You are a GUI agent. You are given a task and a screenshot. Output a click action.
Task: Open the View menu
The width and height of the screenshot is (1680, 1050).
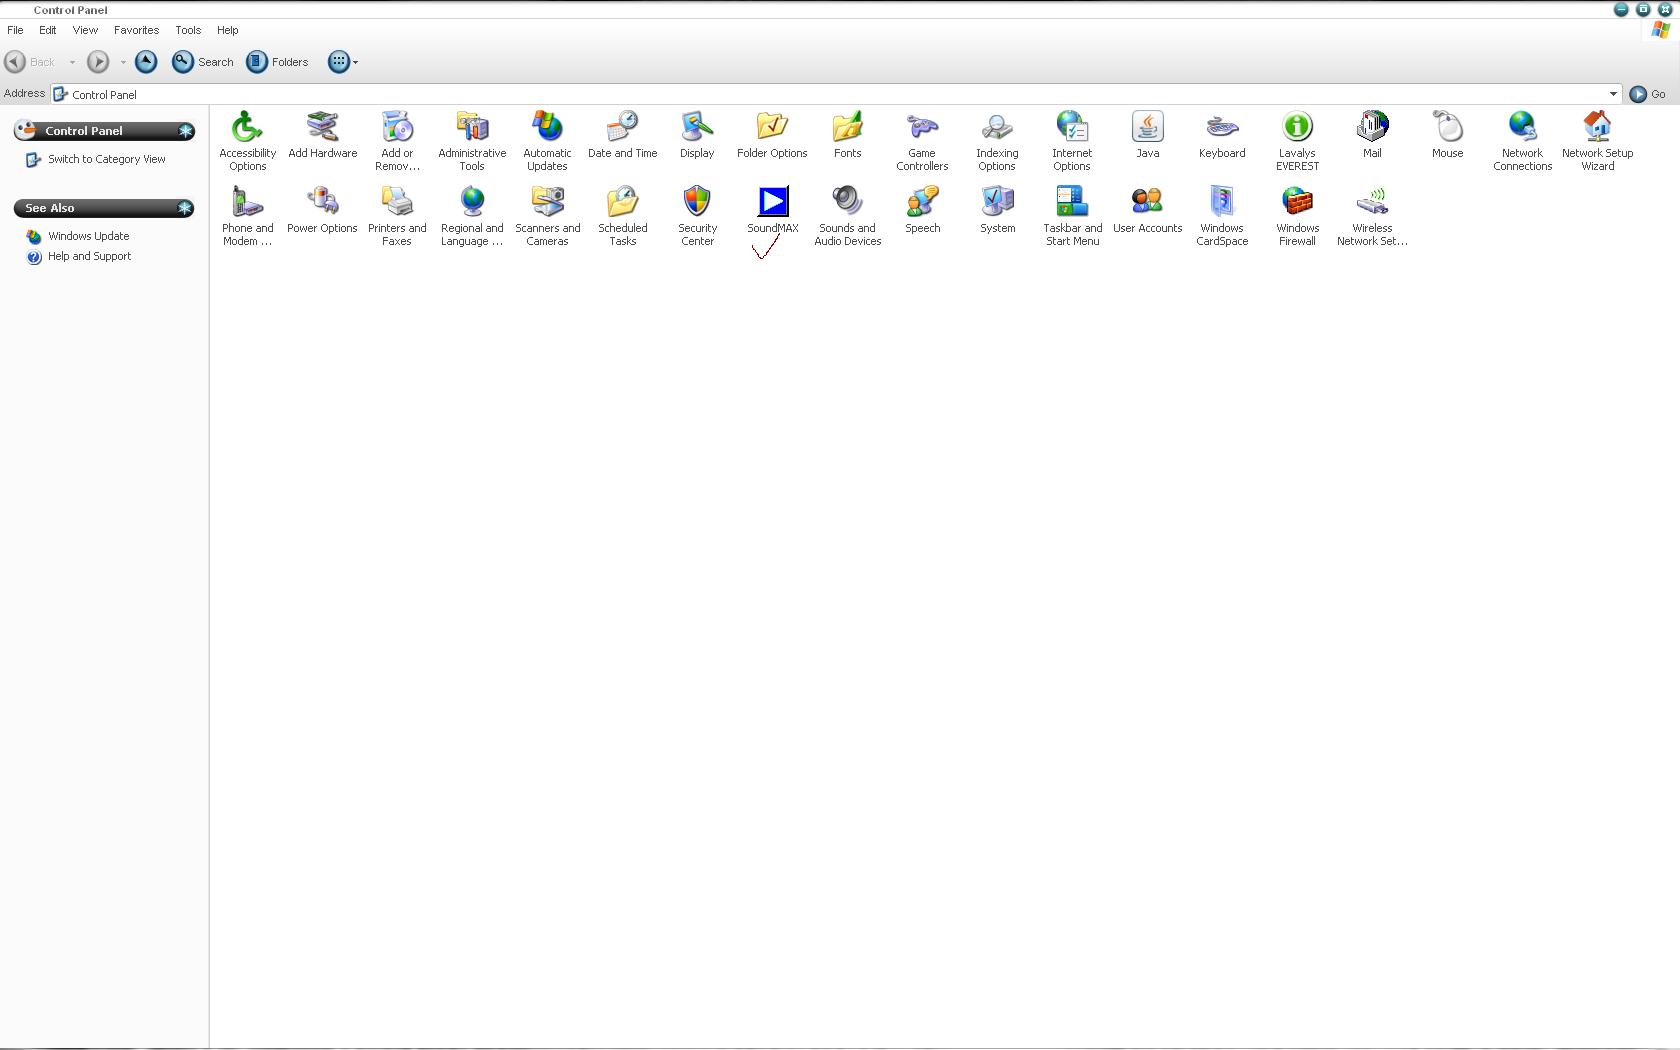point(85,30)
